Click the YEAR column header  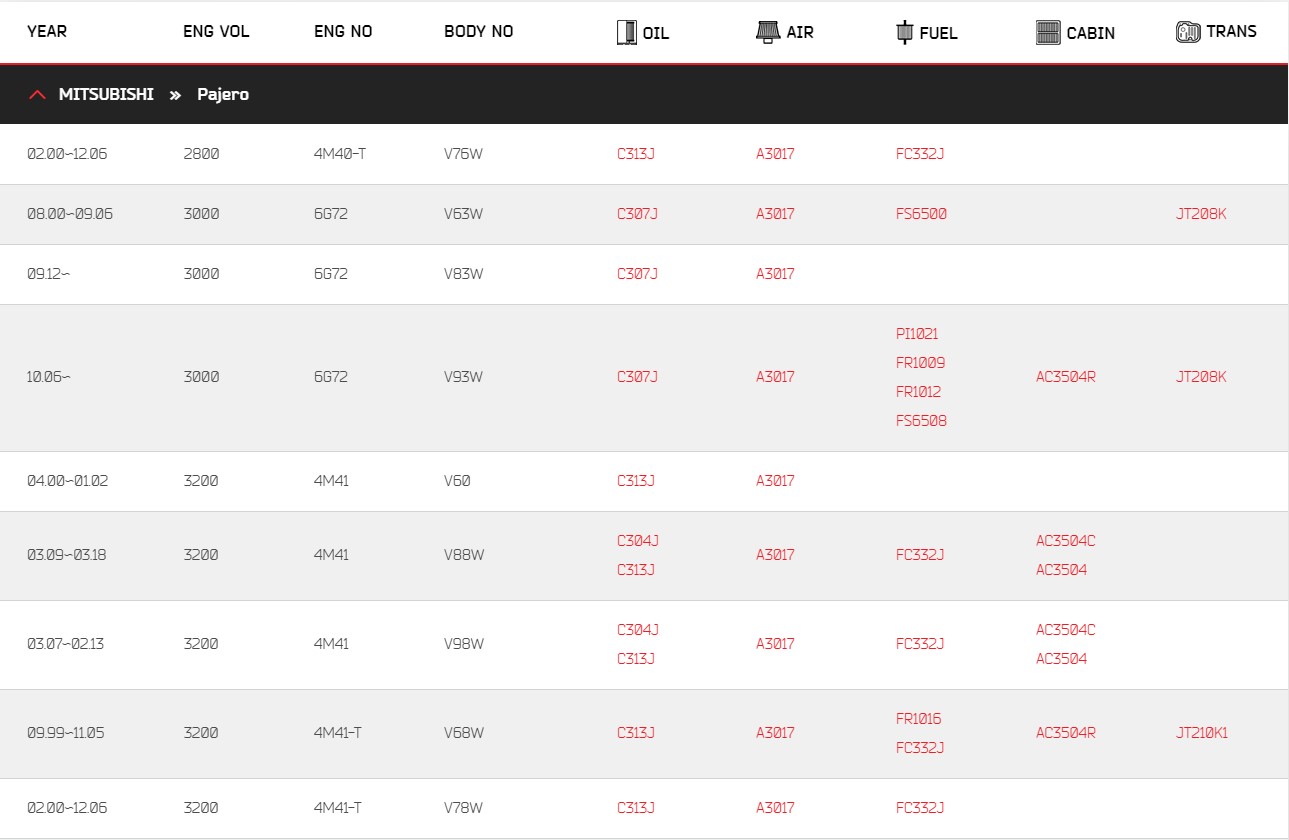coord(47,31)
